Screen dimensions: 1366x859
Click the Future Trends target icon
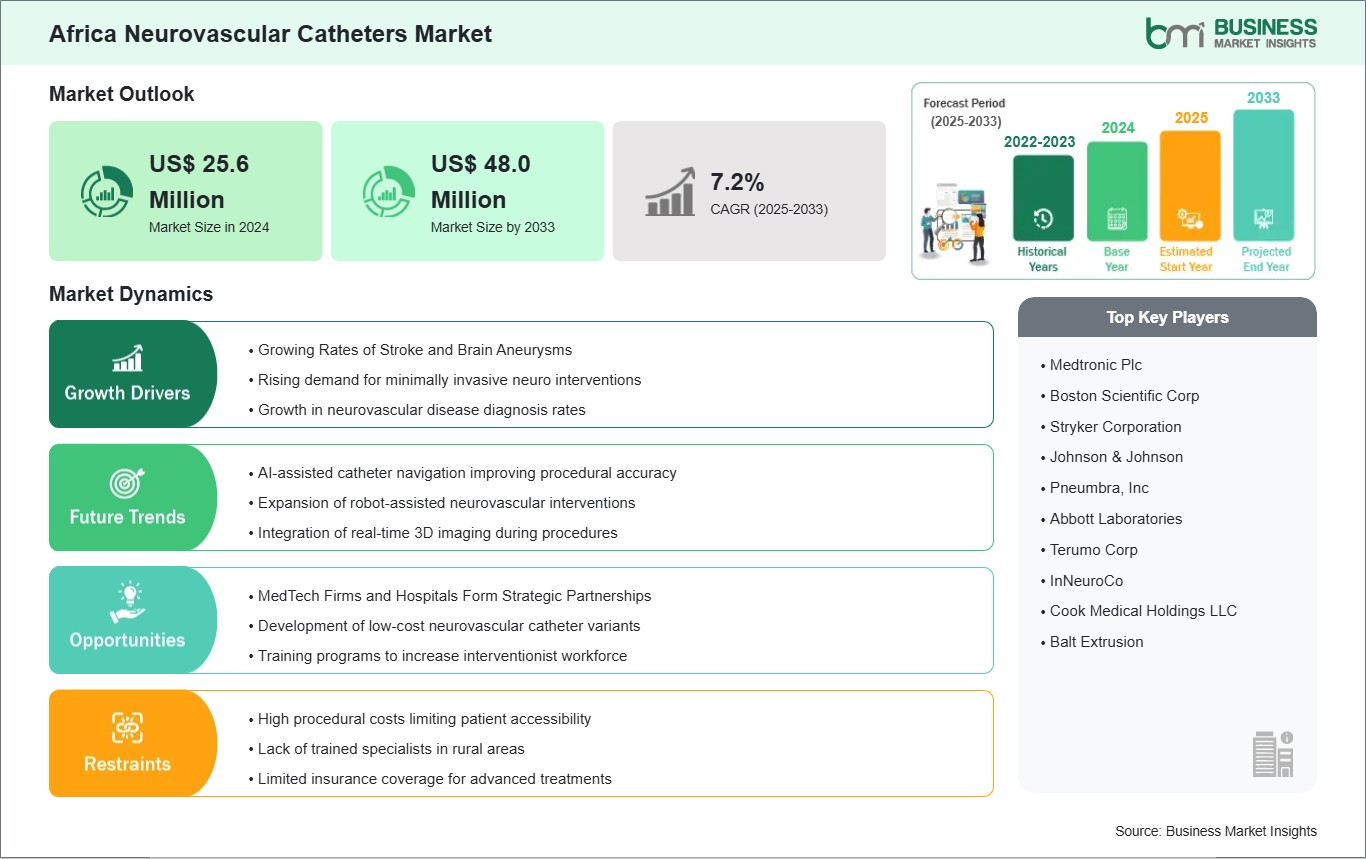pos(127,483)
